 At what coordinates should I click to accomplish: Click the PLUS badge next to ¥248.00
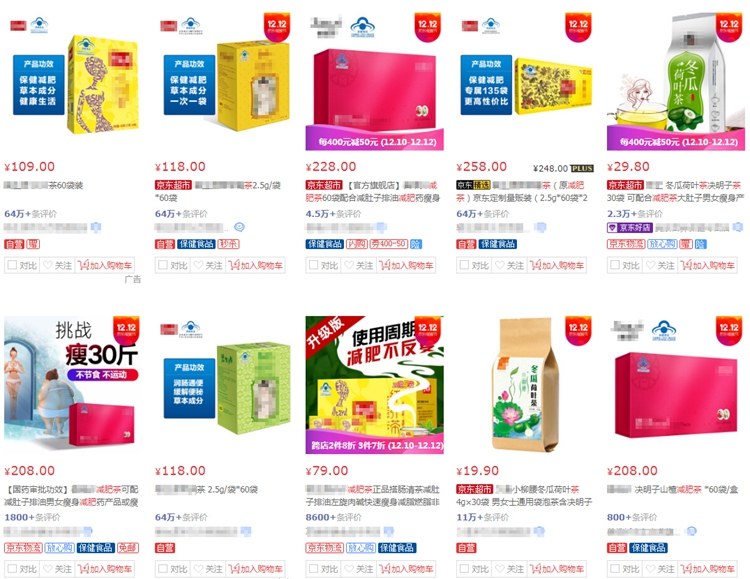coord(582,168)
